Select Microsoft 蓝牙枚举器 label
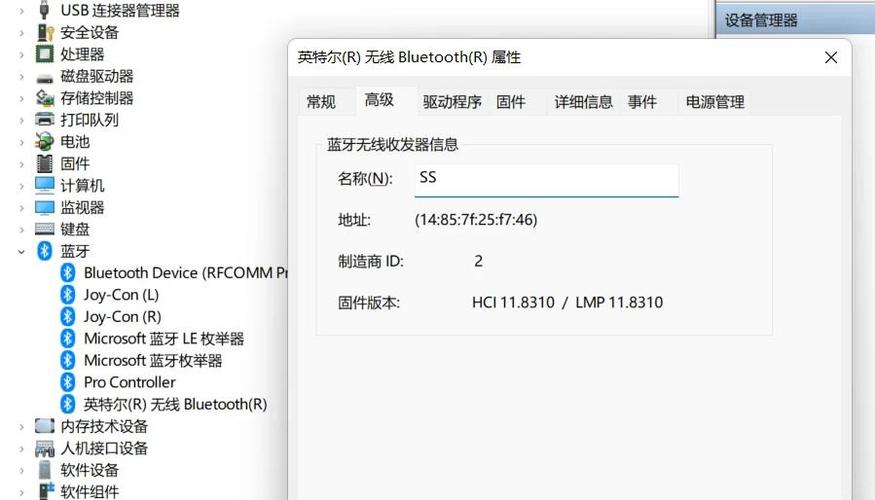This screenshot has width=875, height=500. 153,360
